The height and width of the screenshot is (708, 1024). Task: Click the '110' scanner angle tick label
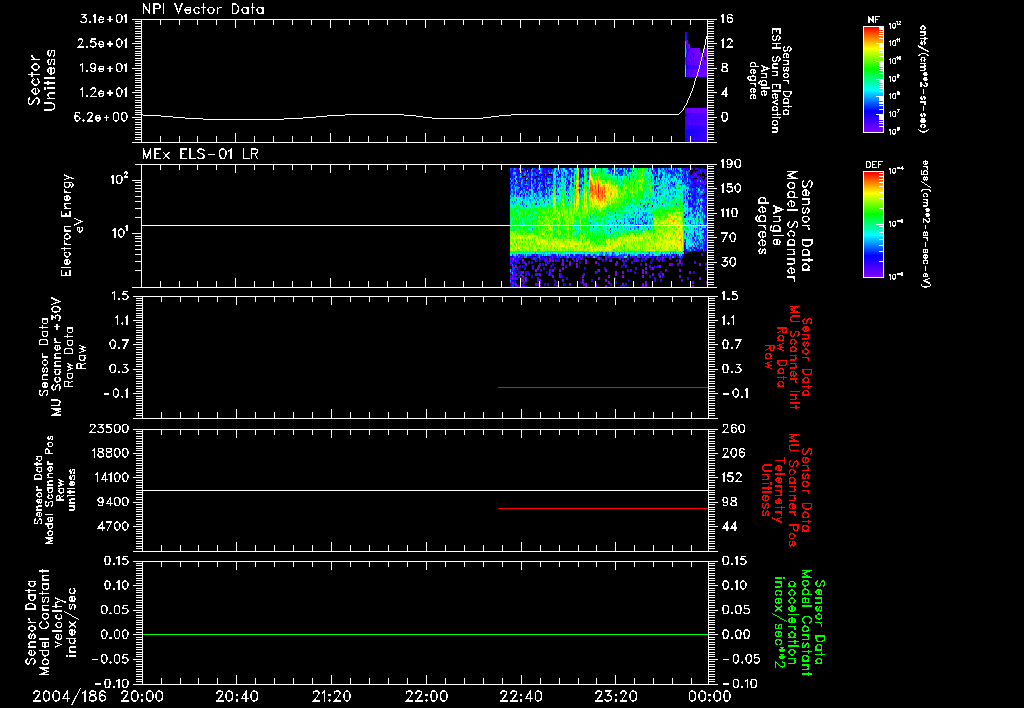tap(731, 213)
